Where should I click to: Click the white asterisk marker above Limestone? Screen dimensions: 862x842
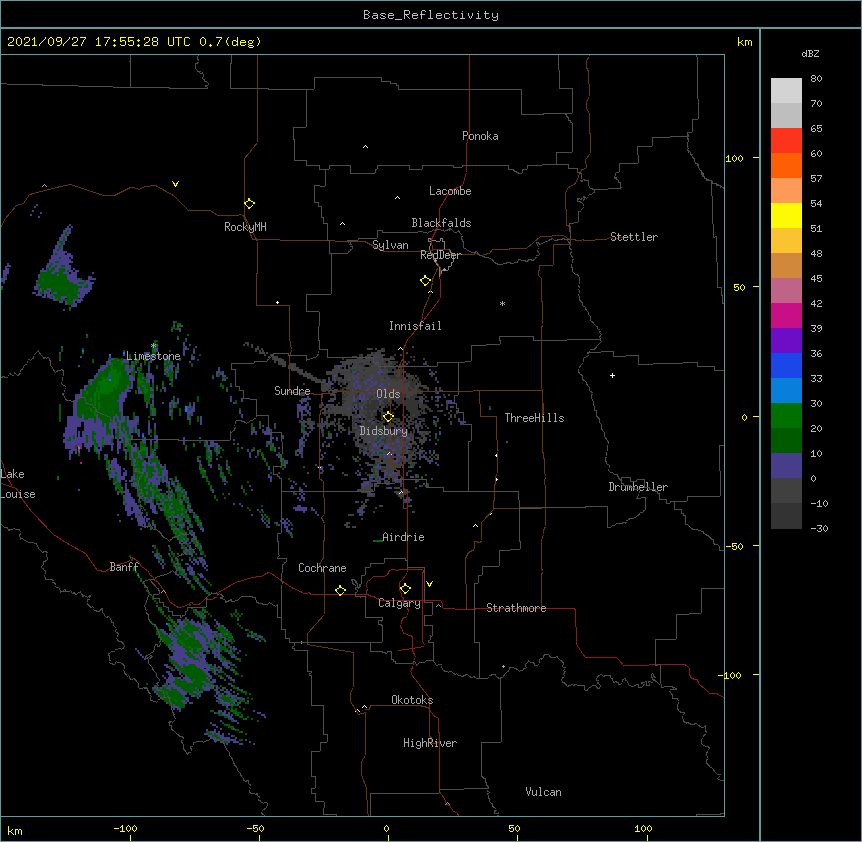tap(153, 346)
